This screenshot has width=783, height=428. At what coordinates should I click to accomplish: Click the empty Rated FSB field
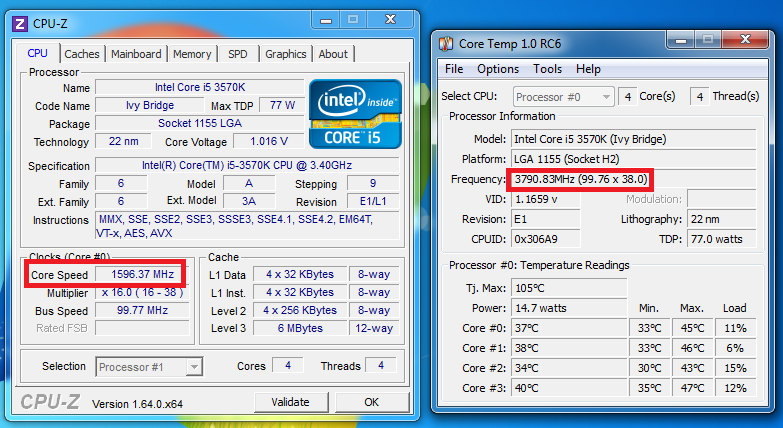(142, 328)
